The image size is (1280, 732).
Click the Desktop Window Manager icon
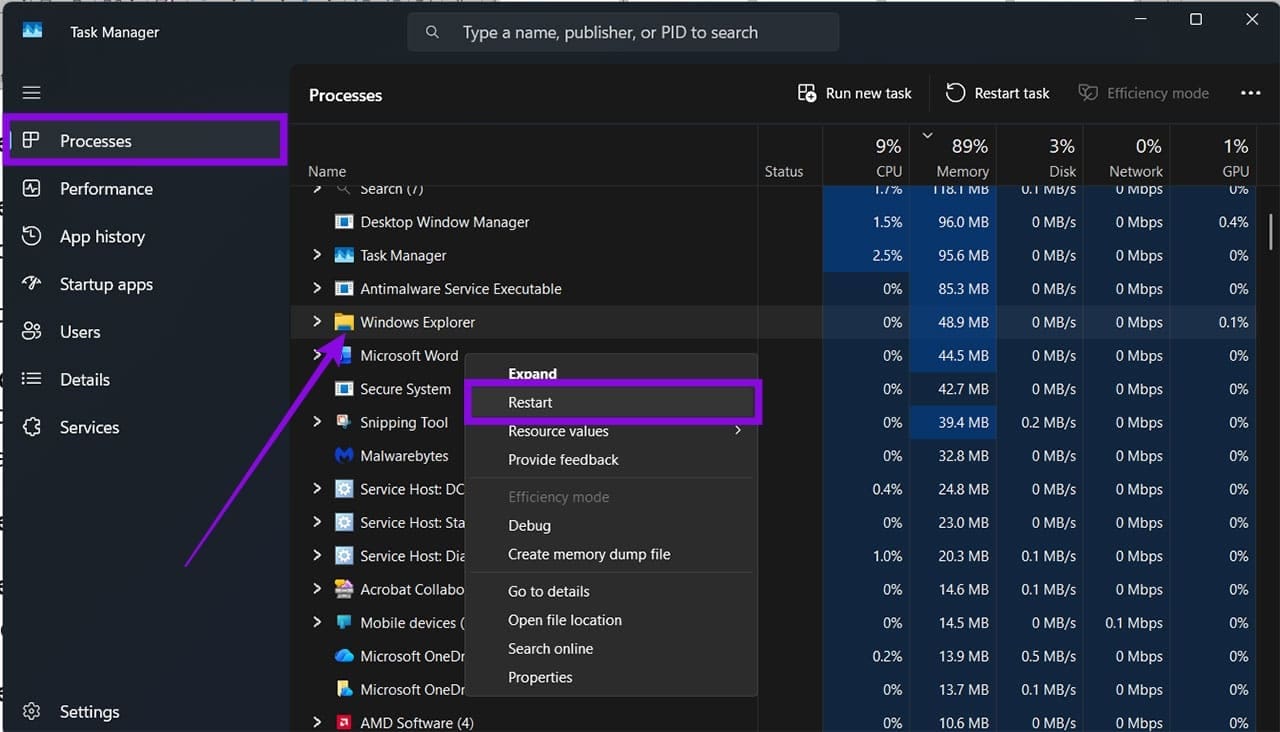344,222
